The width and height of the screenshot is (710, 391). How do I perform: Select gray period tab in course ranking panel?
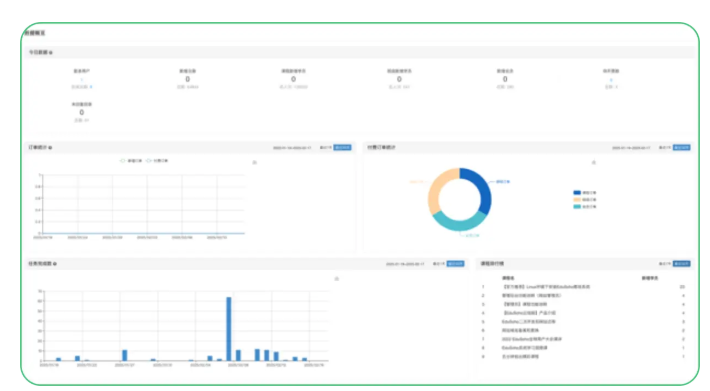click(665, 264)
